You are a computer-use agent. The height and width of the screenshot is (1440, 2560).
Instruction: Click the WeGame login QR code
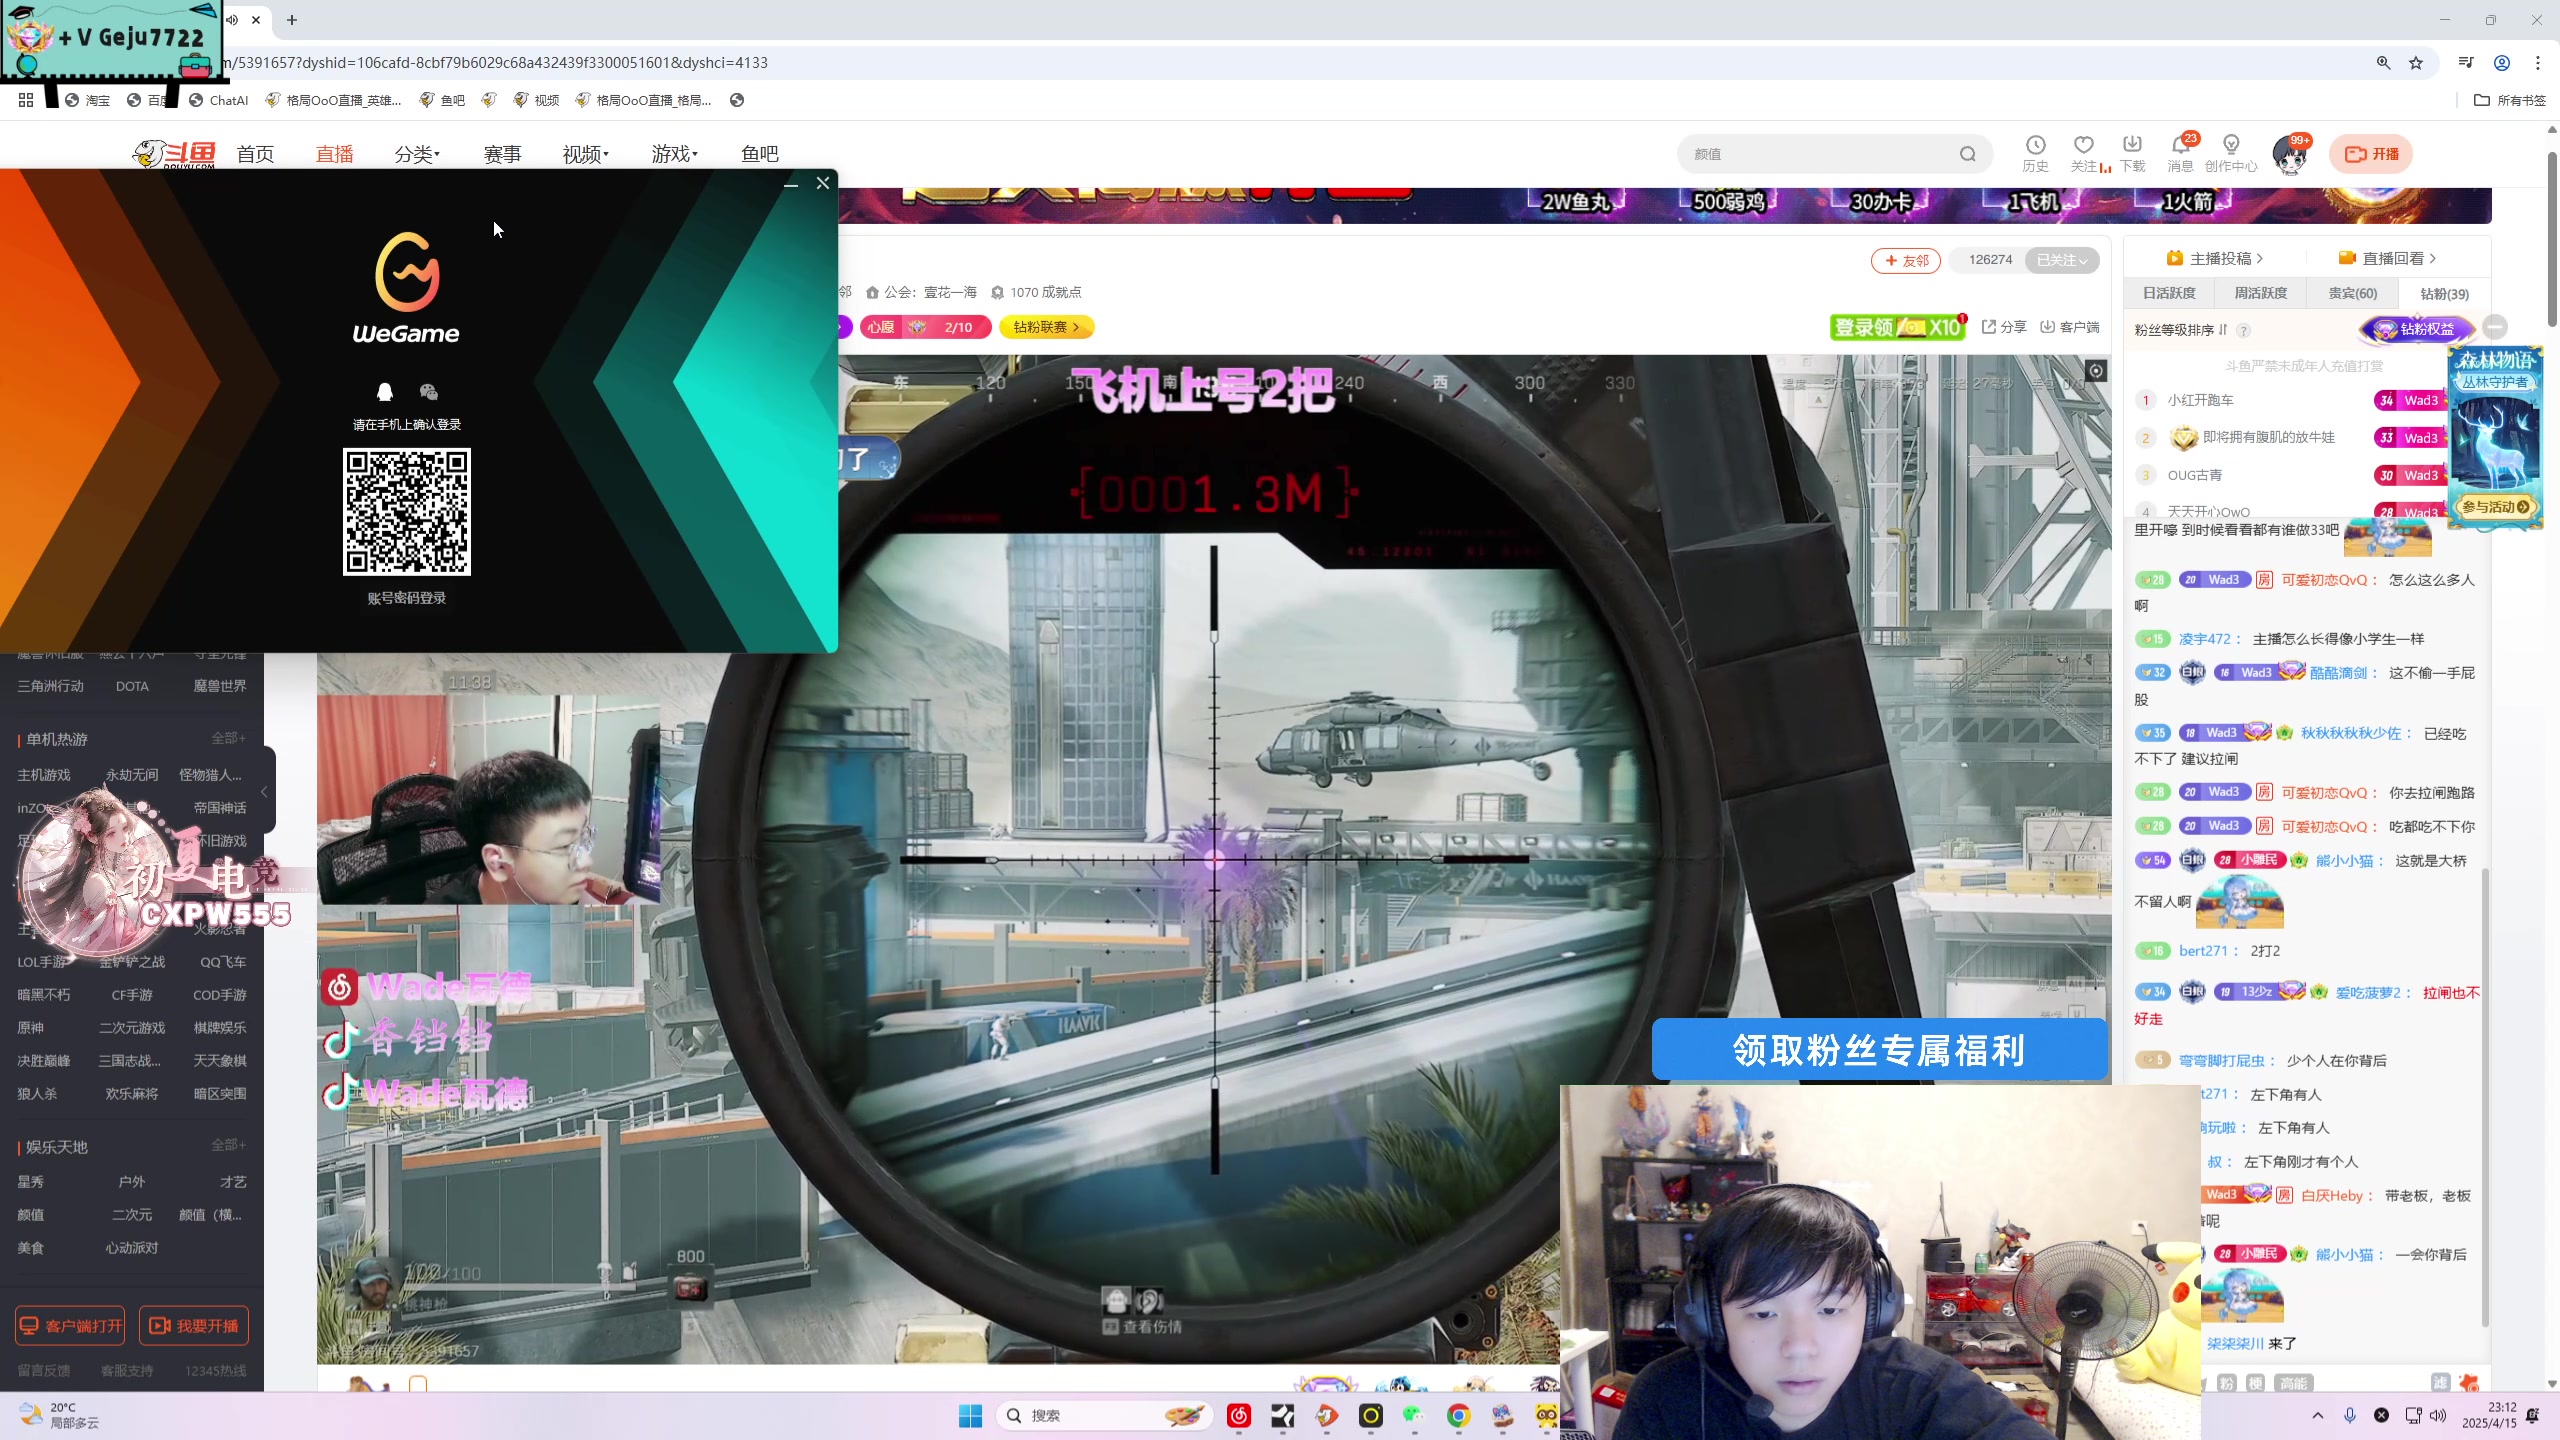point(406,511)
